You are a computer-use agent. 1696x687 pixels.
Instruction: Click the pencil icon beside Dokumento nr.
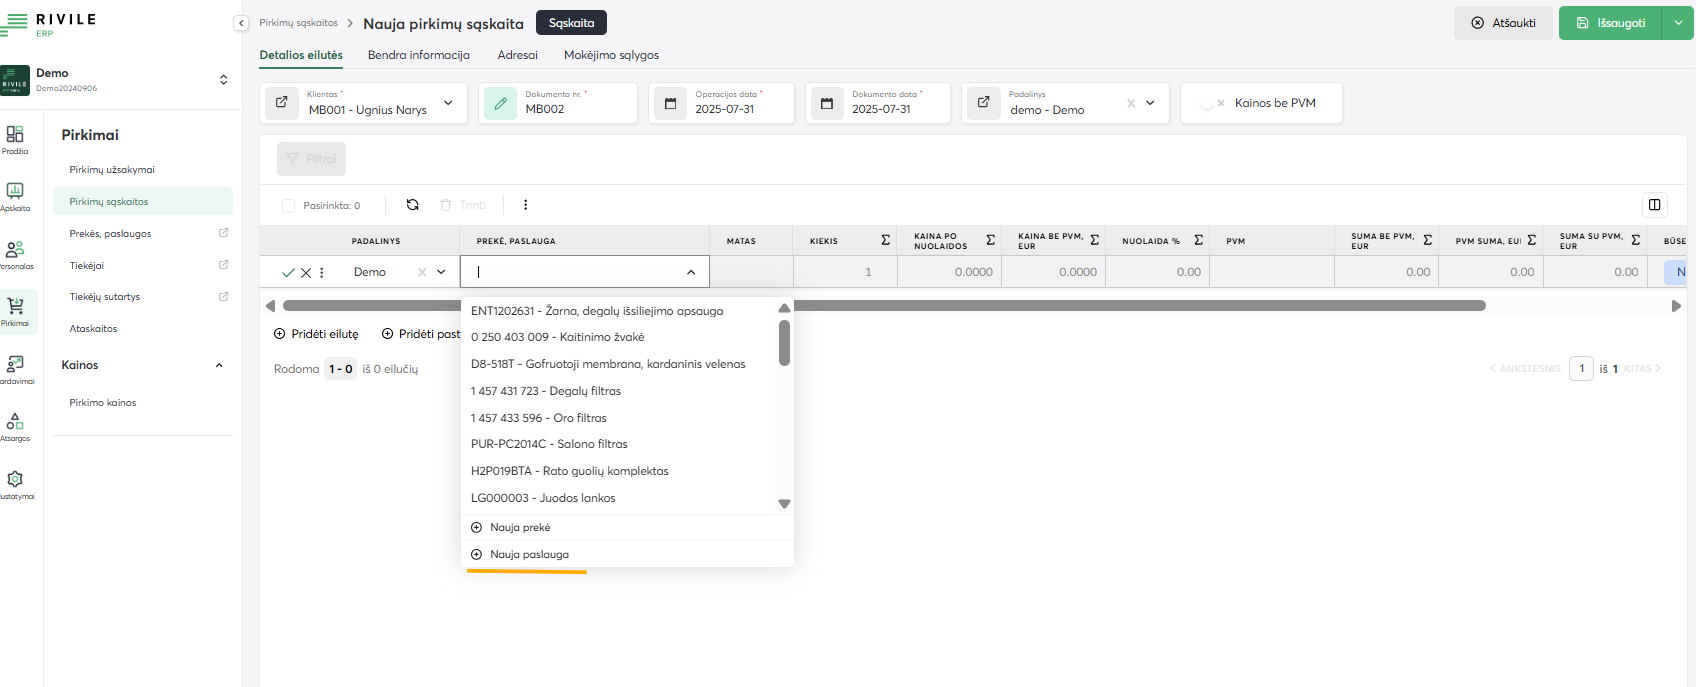500,103
